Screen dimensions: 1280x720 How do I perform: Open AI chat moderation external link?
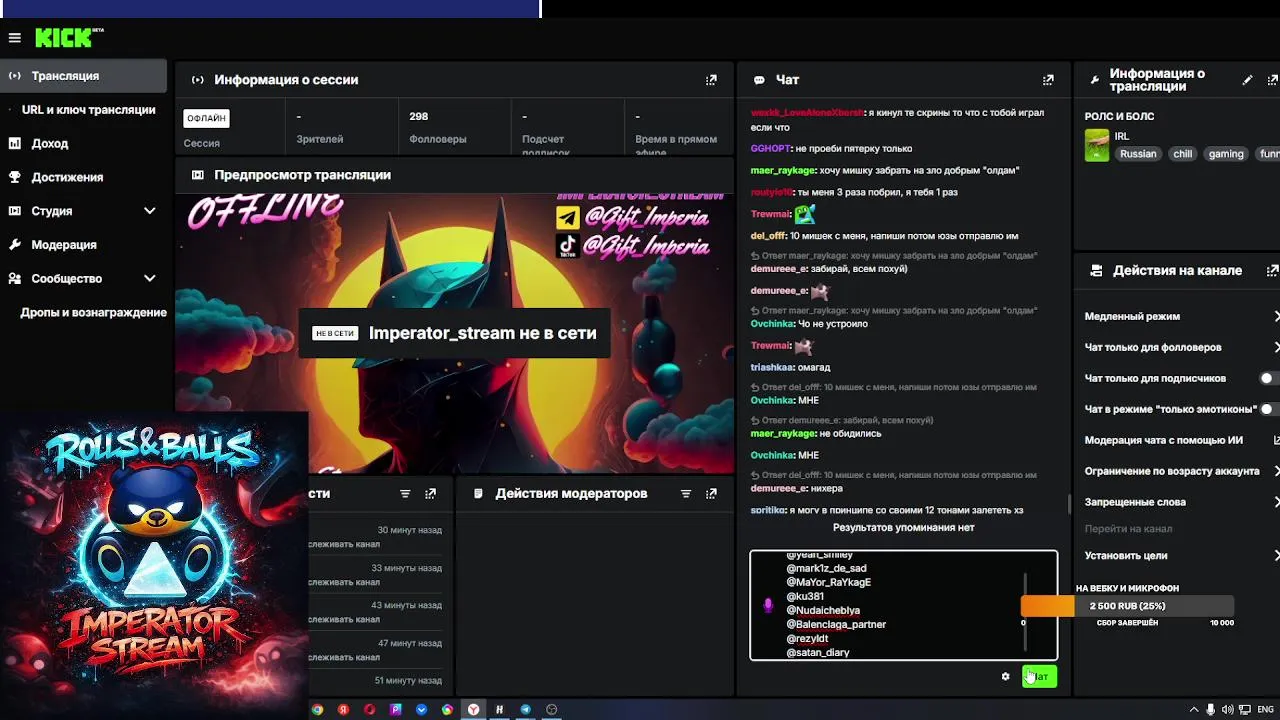tap(1277, 440)
